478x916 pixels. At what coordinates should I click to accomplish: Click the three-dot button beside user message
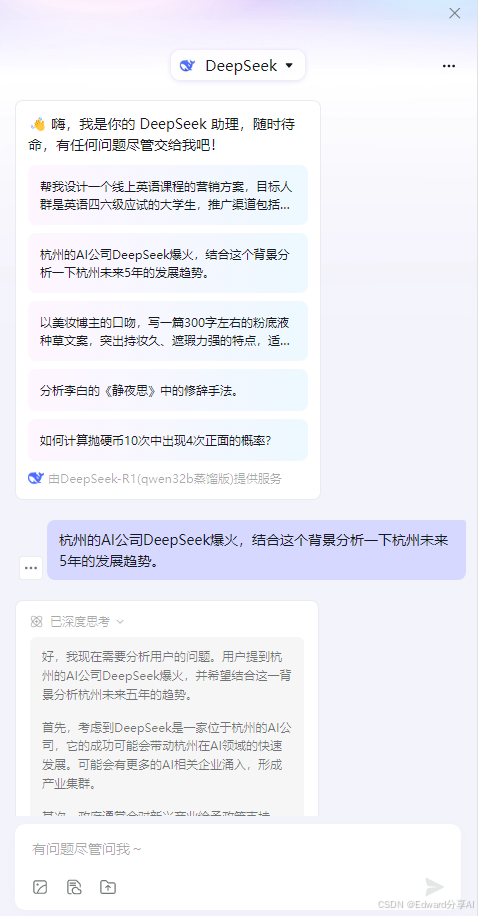(31, 568)
